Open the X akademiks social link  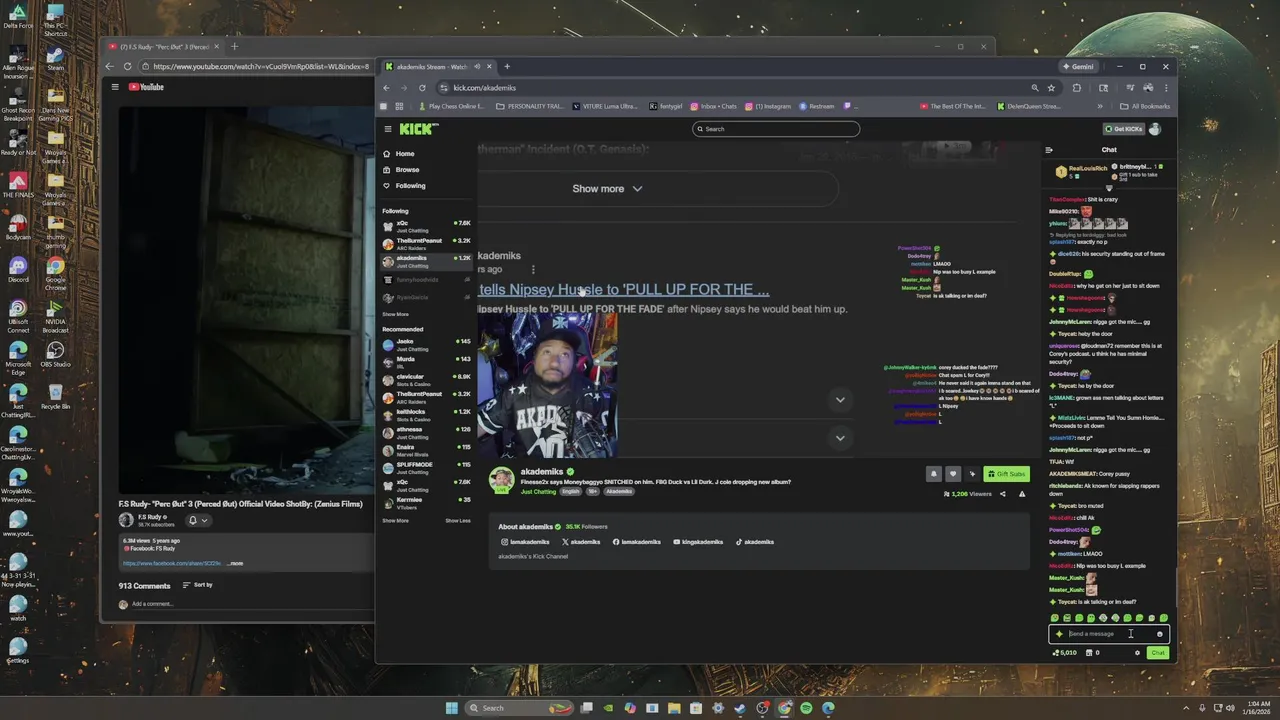point(581,542)
